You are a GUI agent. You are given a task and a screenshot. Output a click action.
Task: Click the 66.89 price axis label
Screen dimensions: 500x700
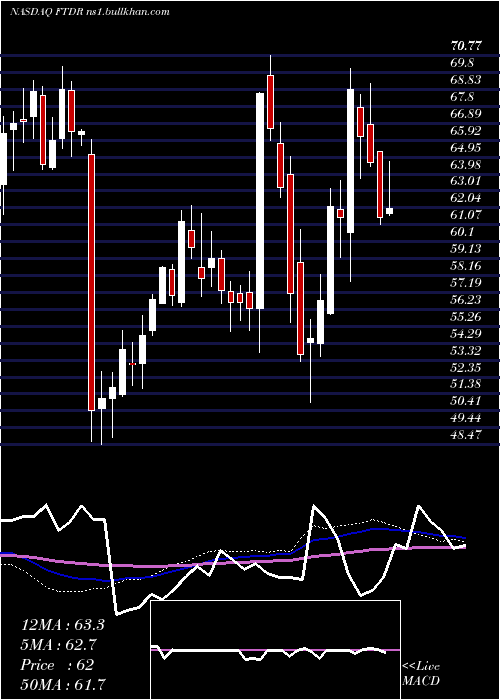pyautogui.click(x=466, y=113)
